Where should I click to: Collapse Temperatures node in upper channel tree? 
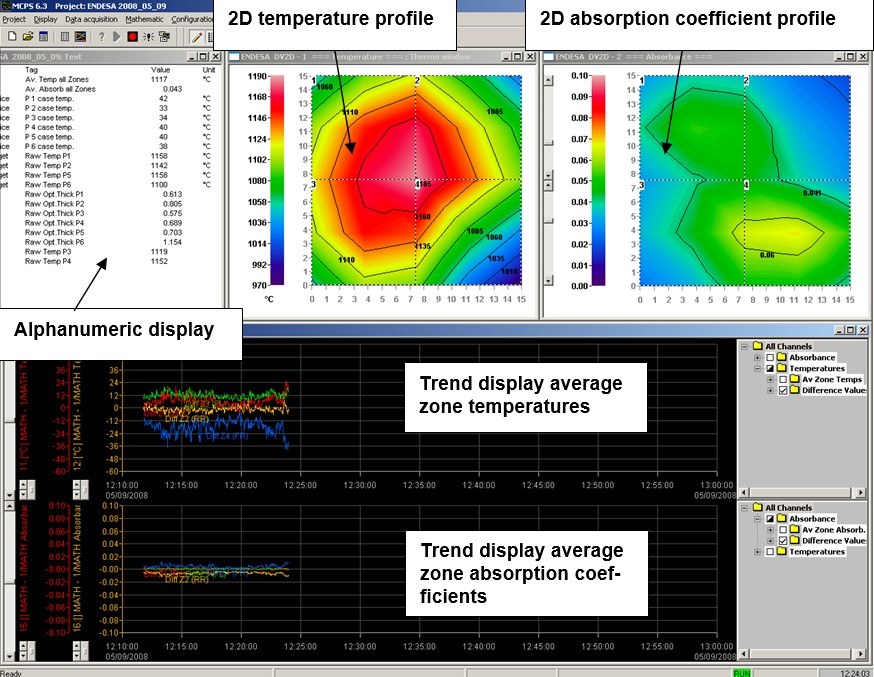point(757,368)
